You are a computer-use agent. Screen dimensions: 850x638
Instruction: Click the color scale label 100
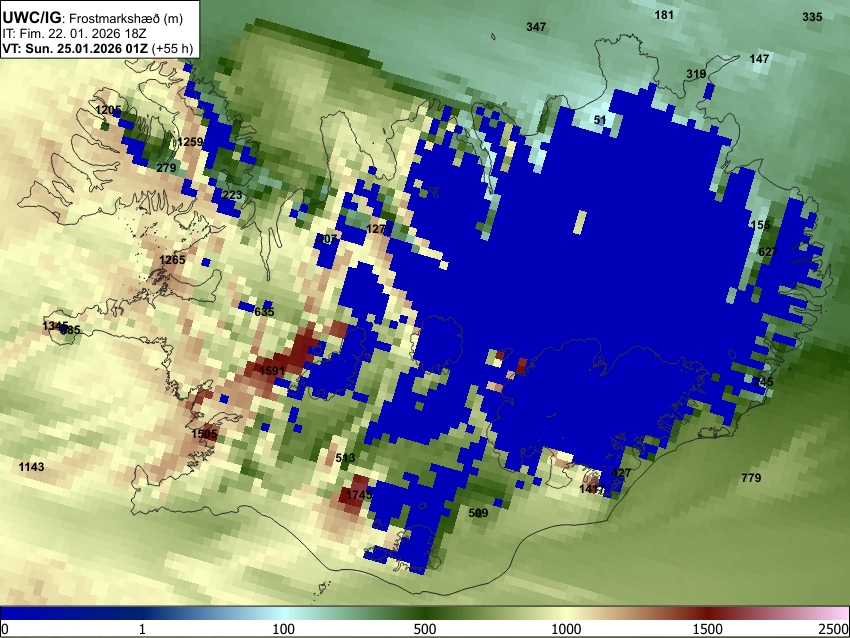[x=283, y=629]
